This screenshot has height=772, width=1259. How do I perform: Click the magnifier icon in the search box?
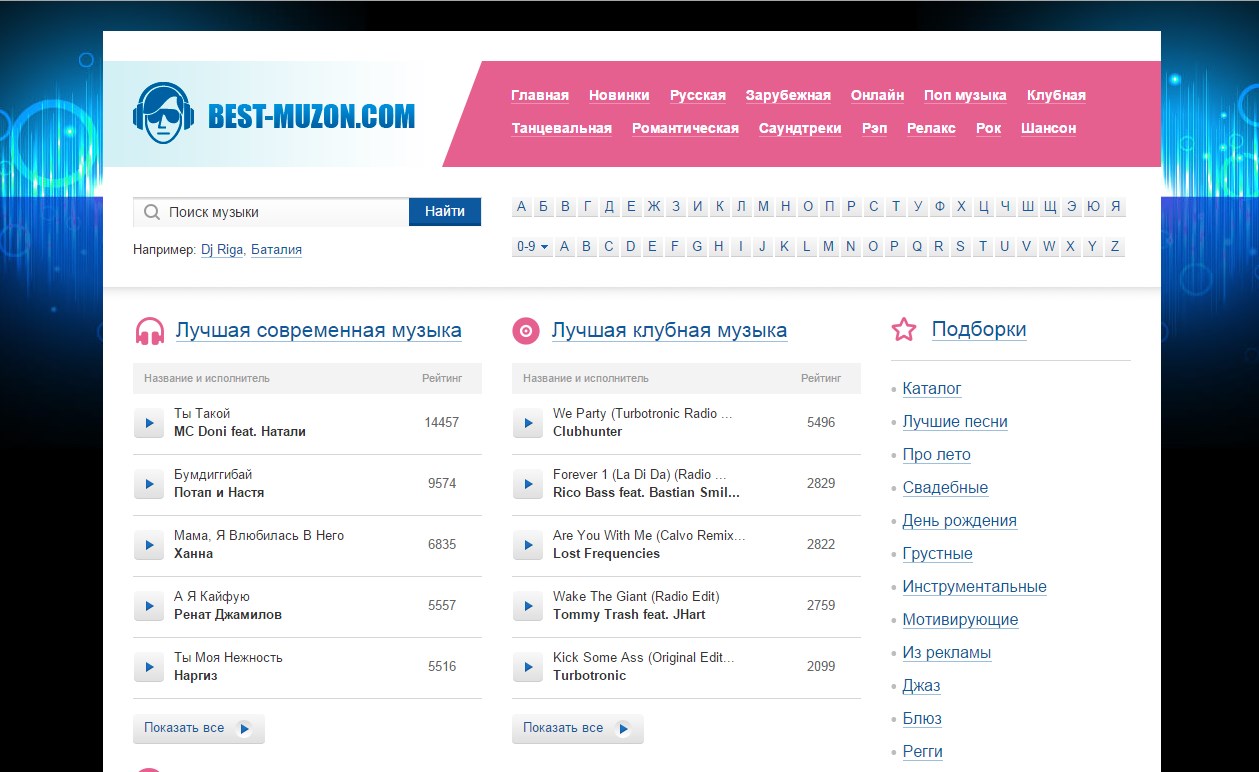152,212
